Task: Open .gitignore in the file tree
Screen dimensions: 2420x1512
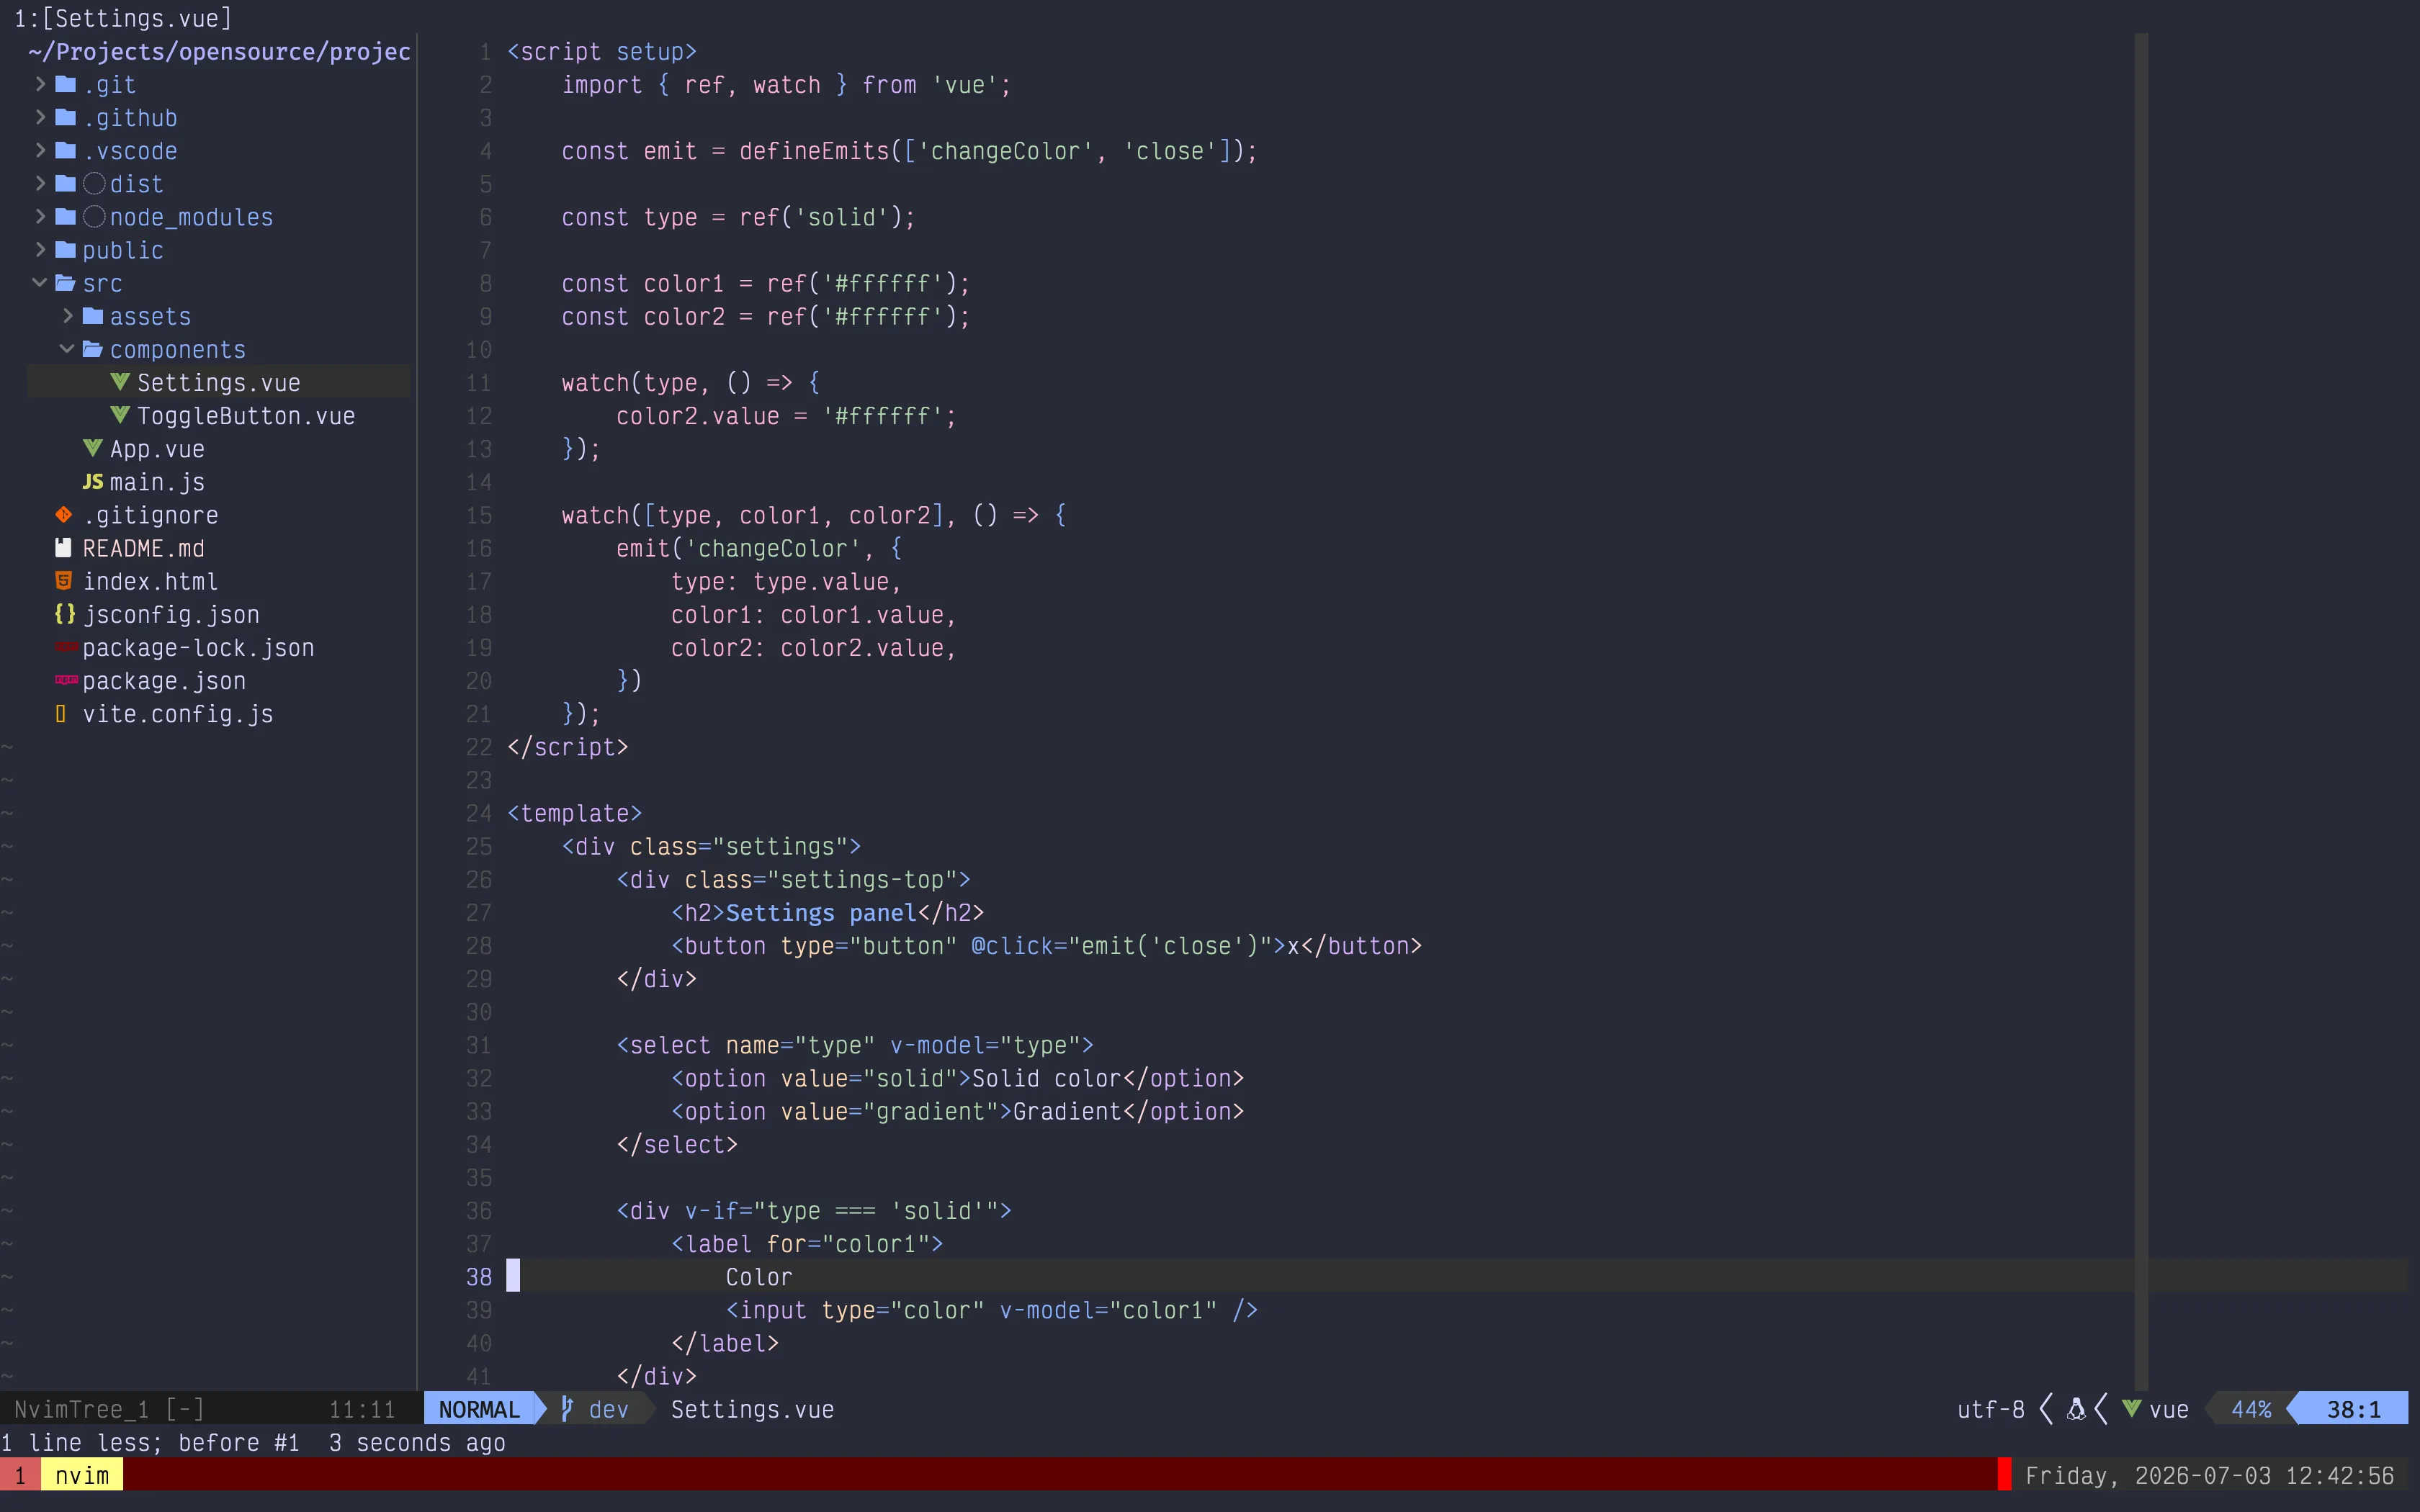Action: pyautogui.click(x=150, y=515)
